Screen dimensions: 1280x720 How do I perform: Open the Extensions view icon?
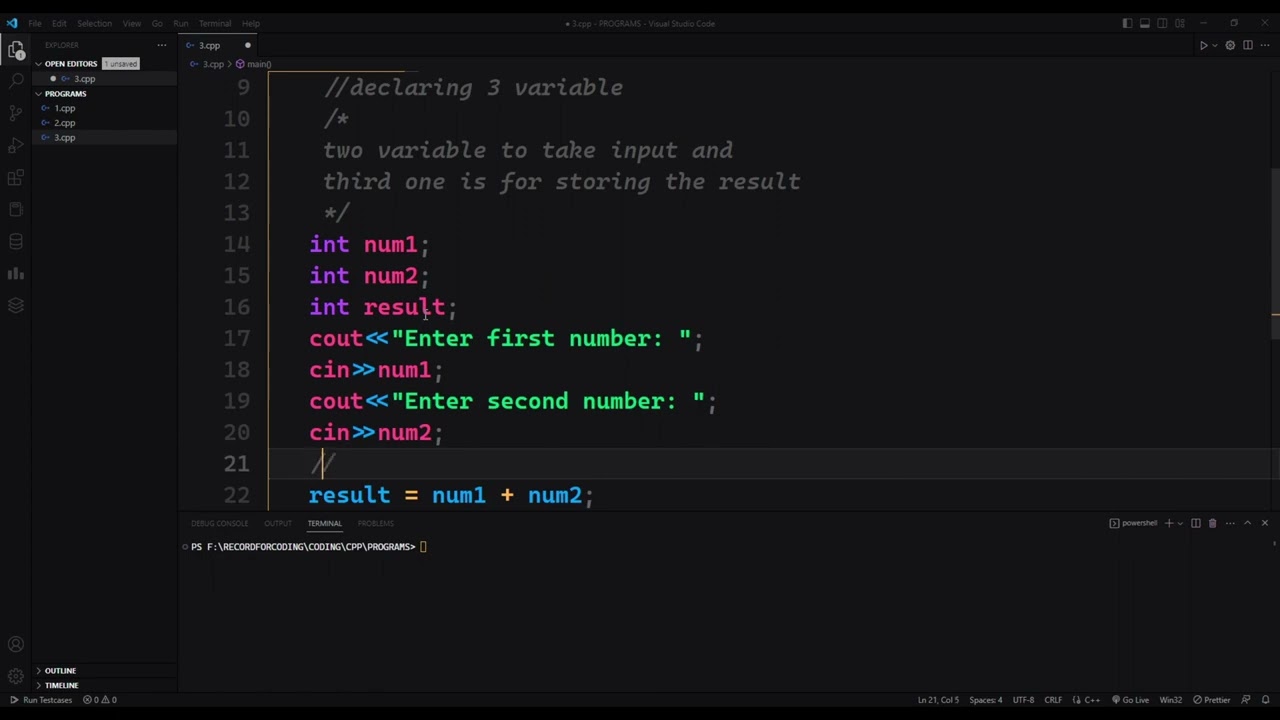coord(16,177)
